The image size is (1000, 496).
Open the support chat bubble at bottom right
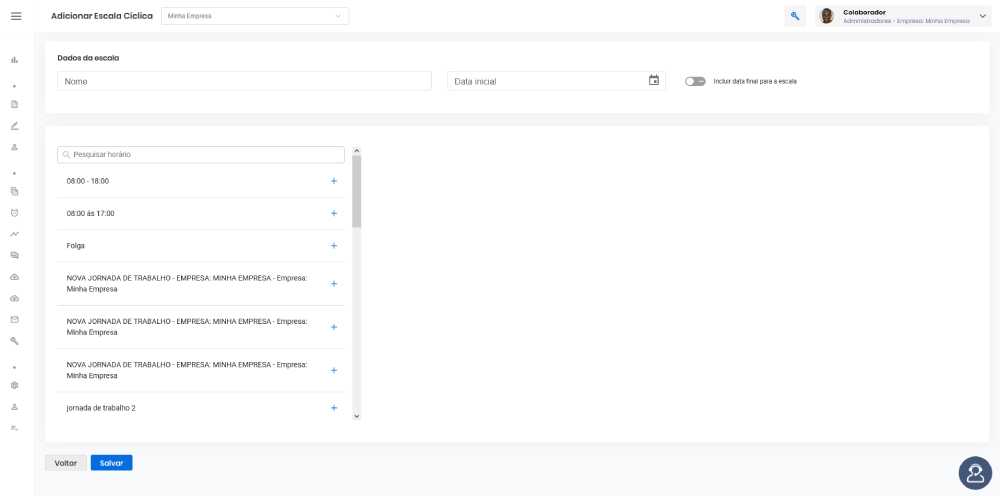click(x=975, y=473)
